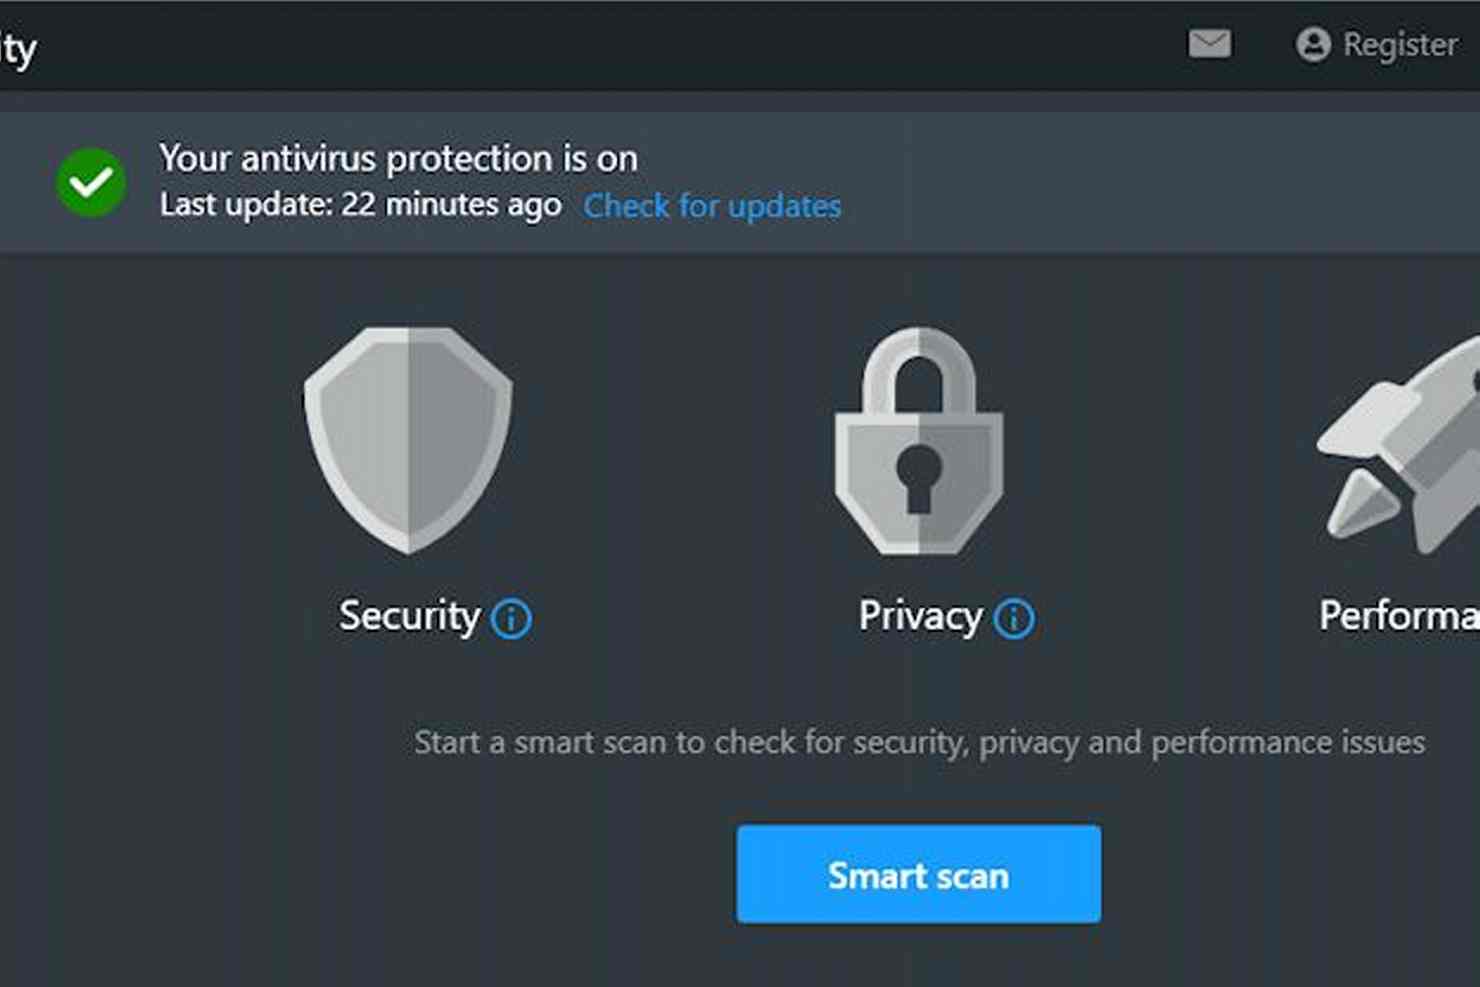Image resolution: width=1480 pixels, height=987 pixels.
Task: Click the user account avatar icon
Action: coord(1313,44)
